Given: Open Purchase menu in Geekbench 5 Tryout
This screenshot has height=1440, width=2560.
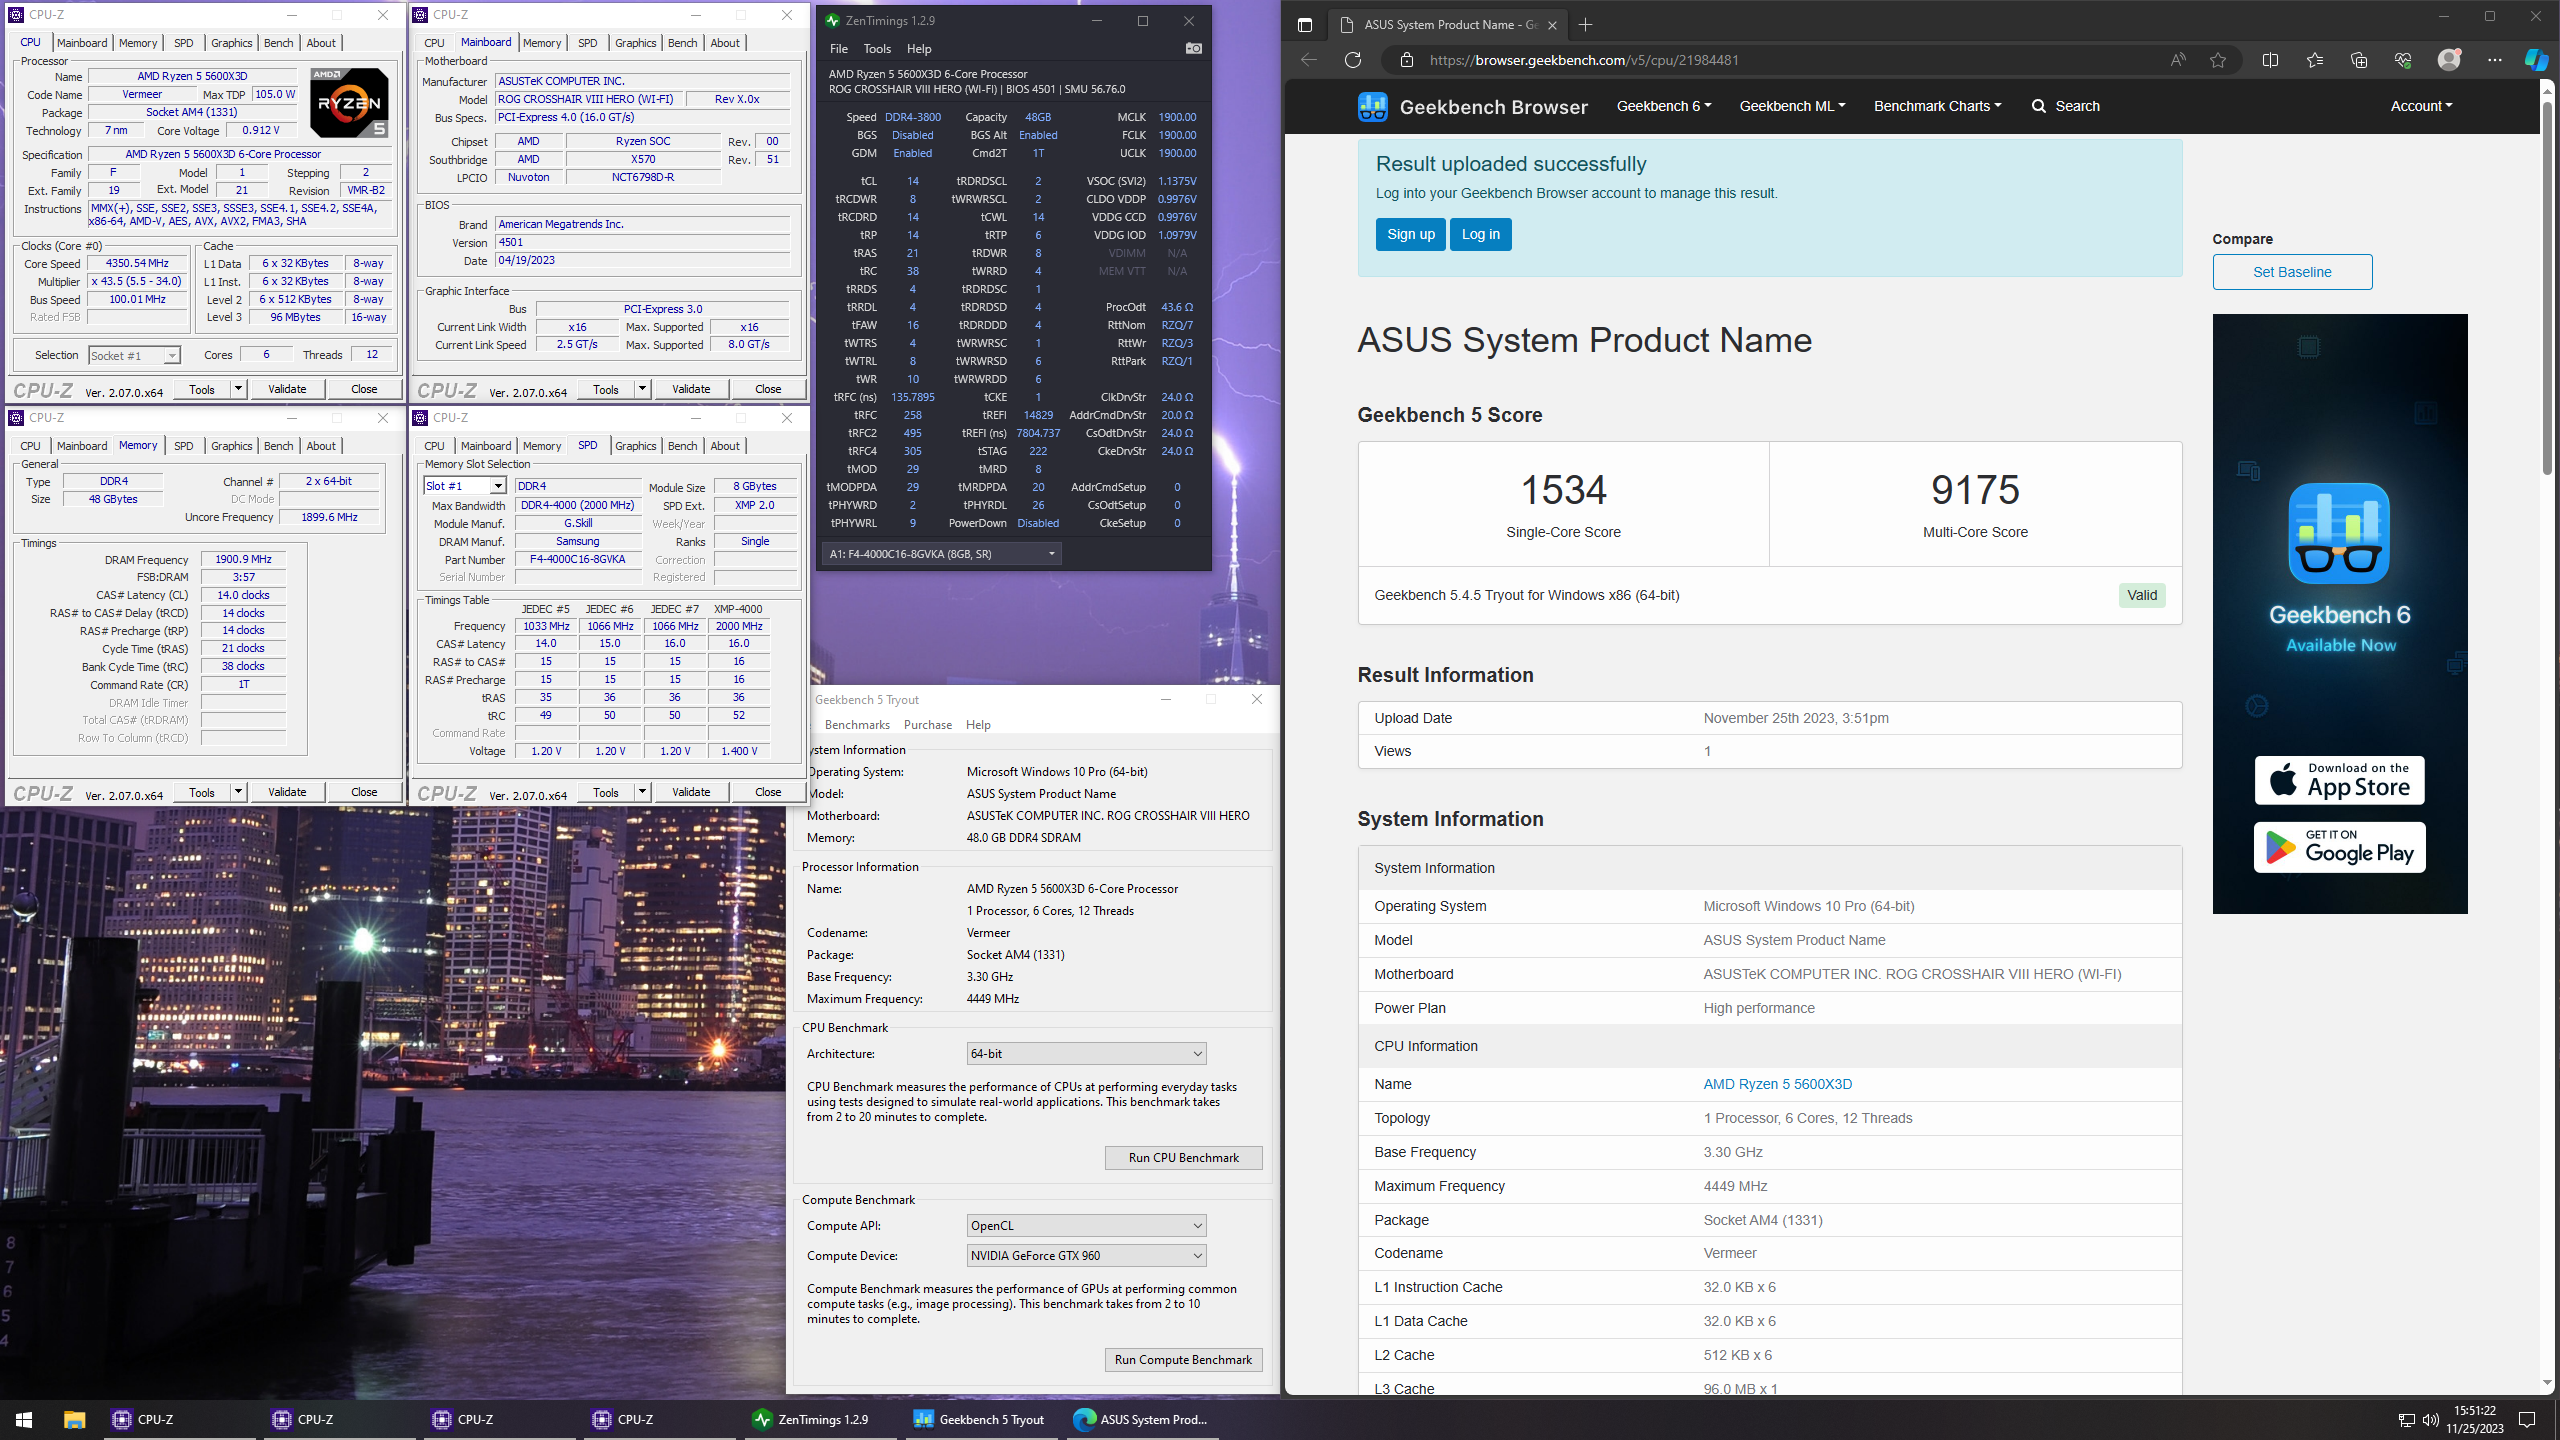Looking at the screenshot, I should pos(927,725).
